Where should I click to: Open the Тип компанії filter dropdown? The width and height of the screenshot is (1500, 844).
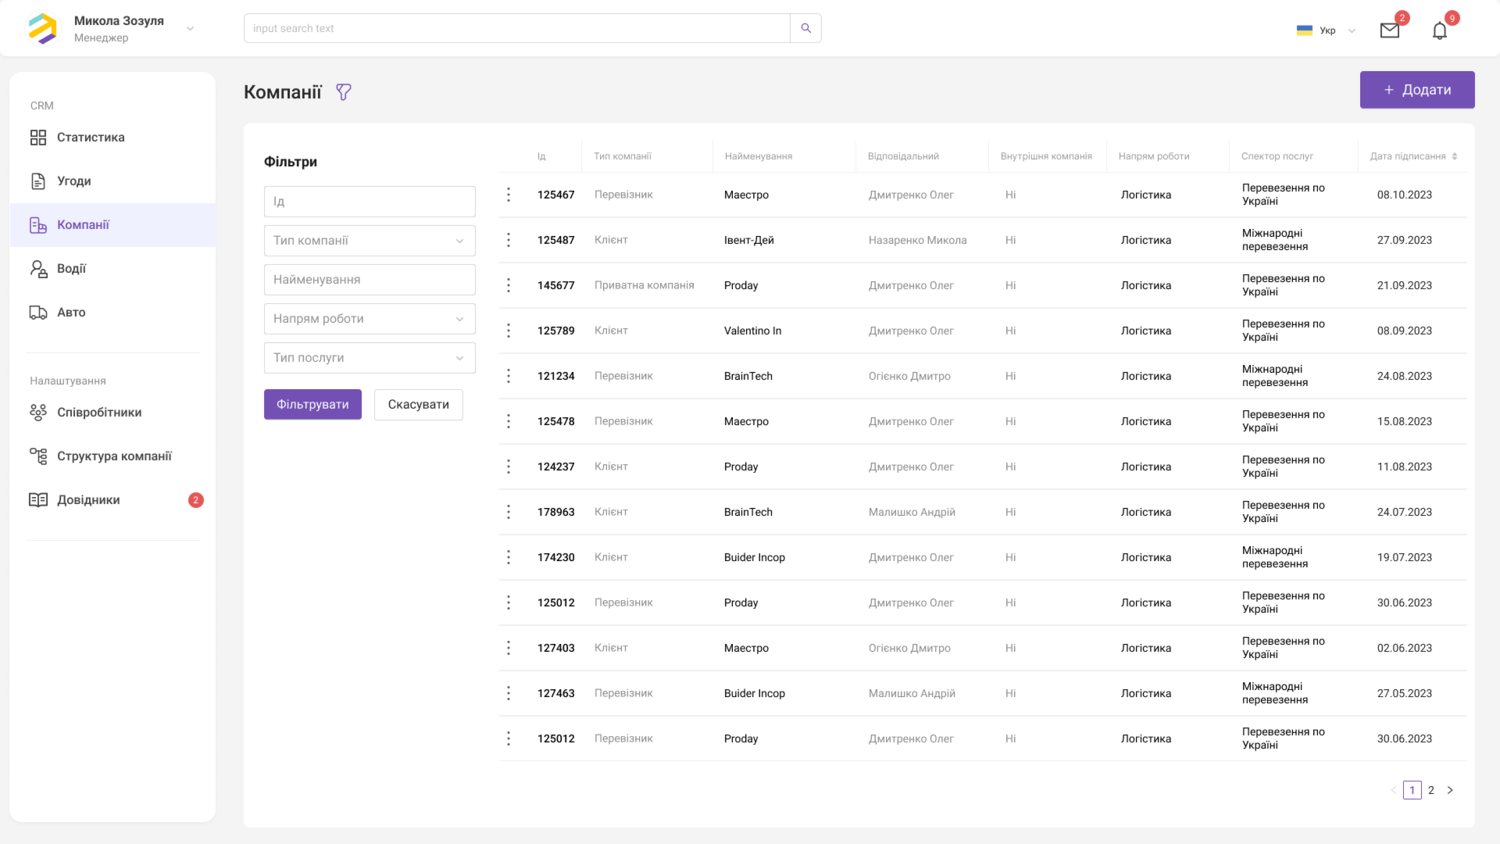pos(370,241)
